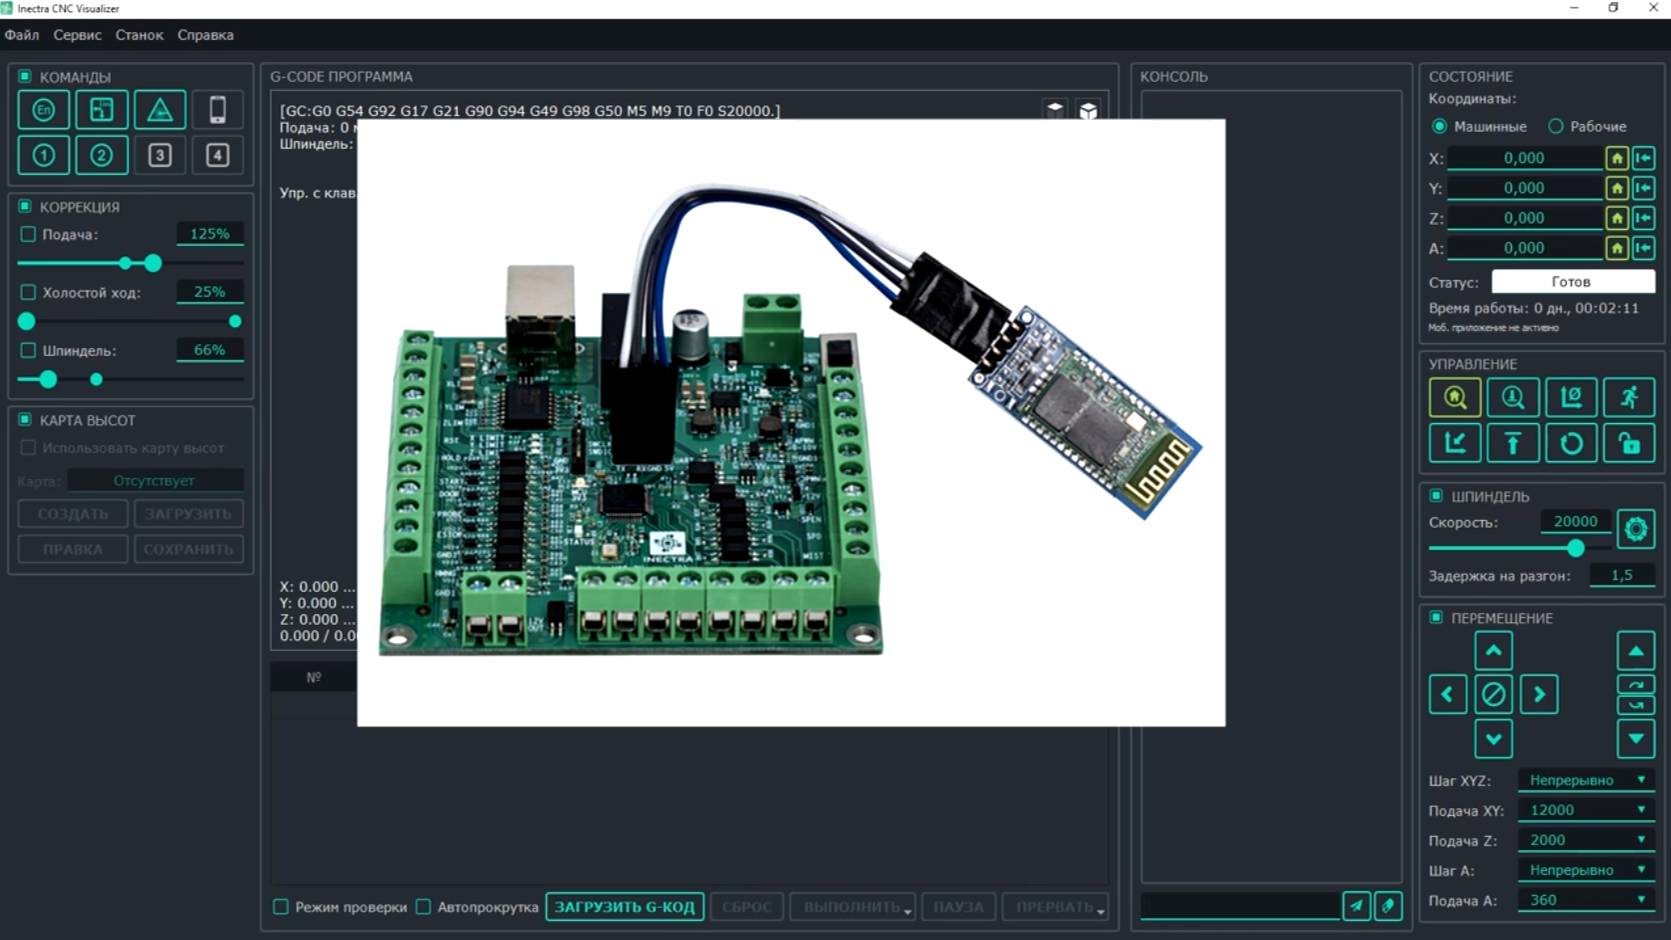Toggle spindle with the gear icon button
This screenshot has width=1671, height=940.
1636,529
